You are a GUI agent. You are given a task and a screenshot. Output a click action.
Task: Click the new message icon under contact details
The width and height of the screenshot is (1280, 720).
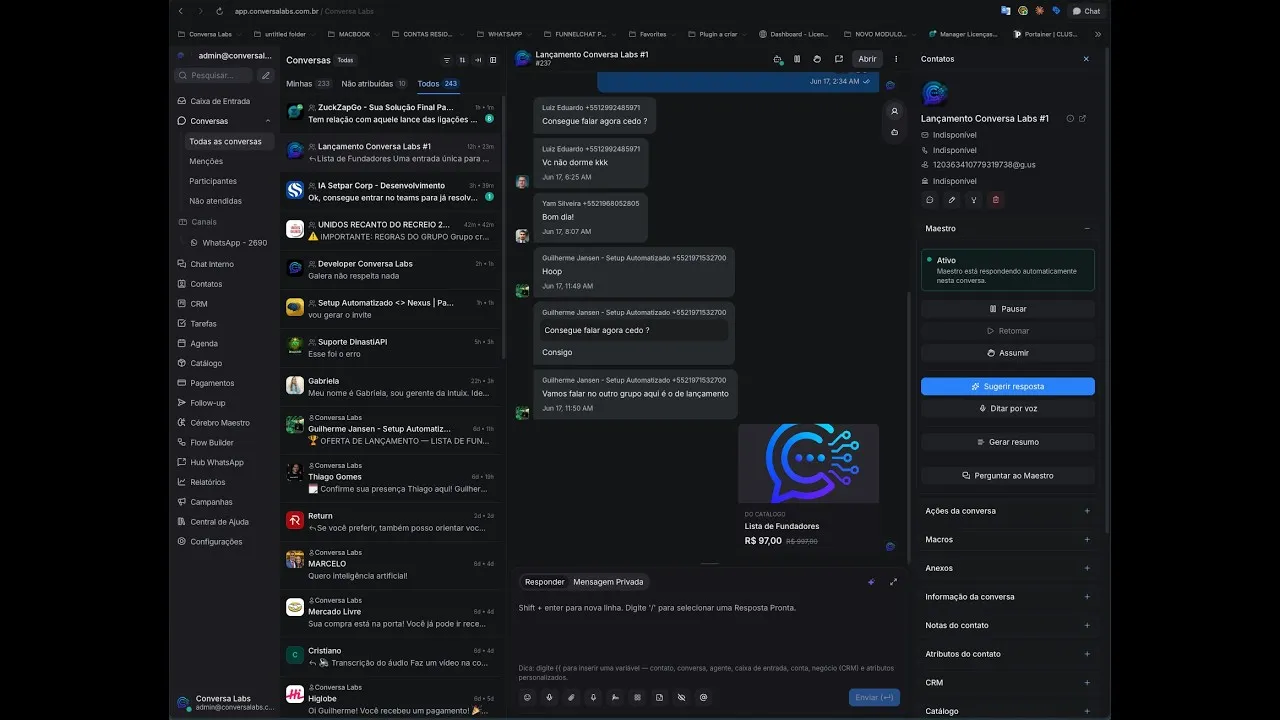tap(930, 200)
